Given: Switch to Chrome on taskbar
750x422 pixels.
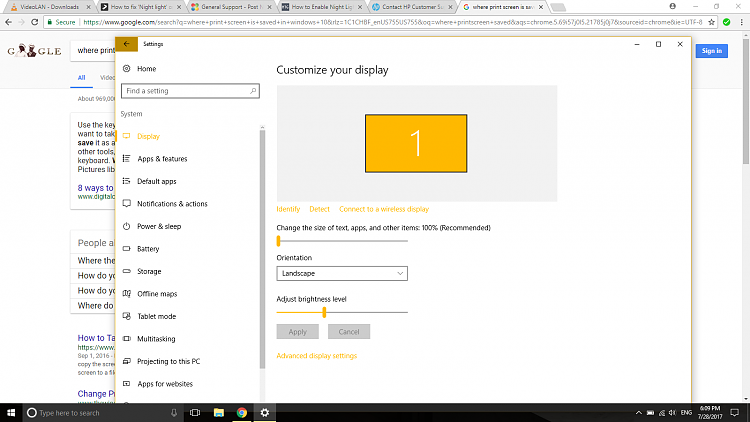Looking at the screenshot, I should pos(242,412).
